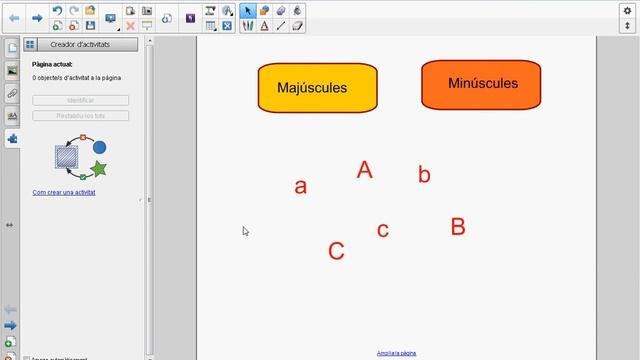Go to previous page using sidebar grey arrow
This screenshot has width=640, height=360.
click(10, 310)
